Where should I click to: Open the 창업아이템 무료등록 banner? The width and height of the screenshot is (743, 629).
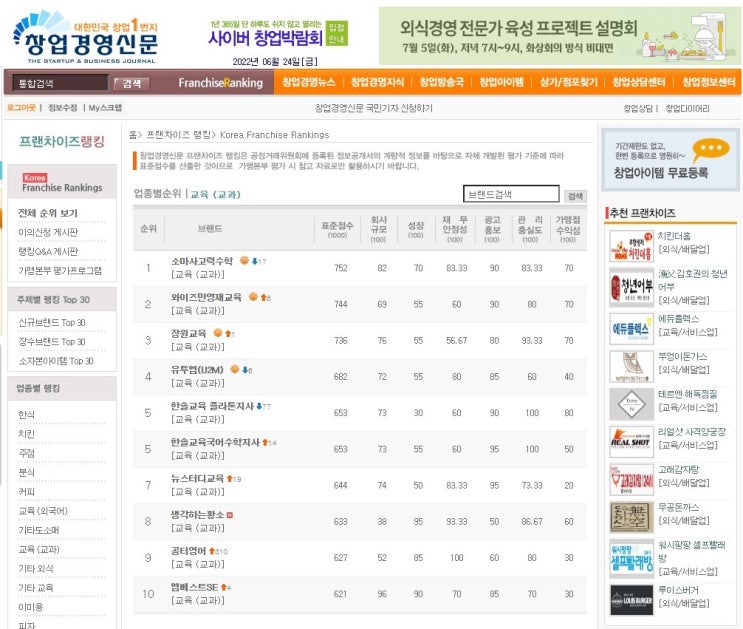(x=670, y=160)
